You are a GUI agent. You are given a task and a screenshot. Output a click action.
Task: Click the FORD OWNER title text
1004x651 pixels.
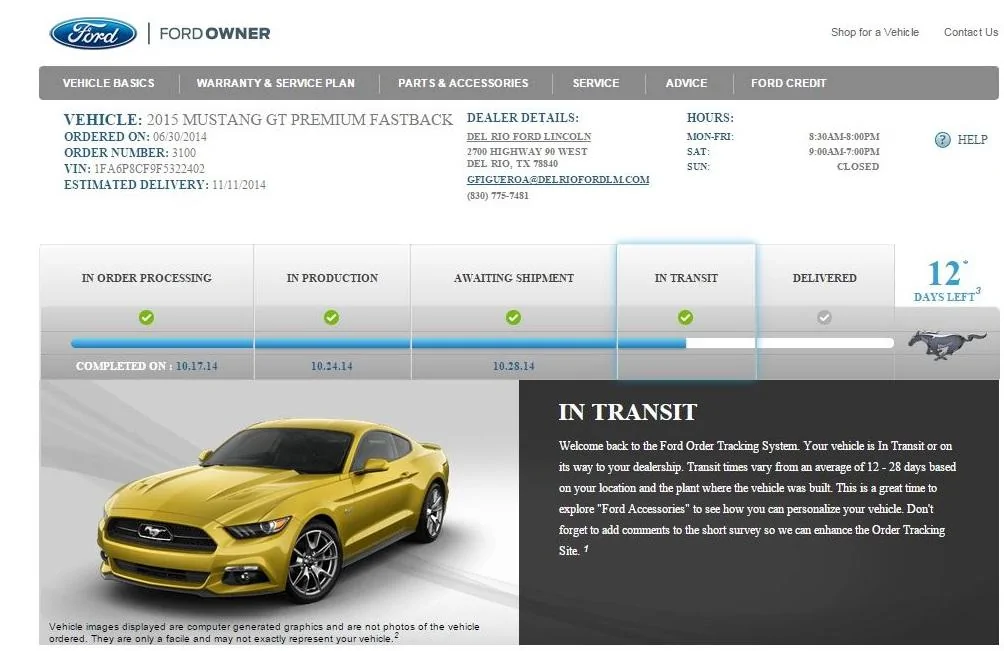215,33
